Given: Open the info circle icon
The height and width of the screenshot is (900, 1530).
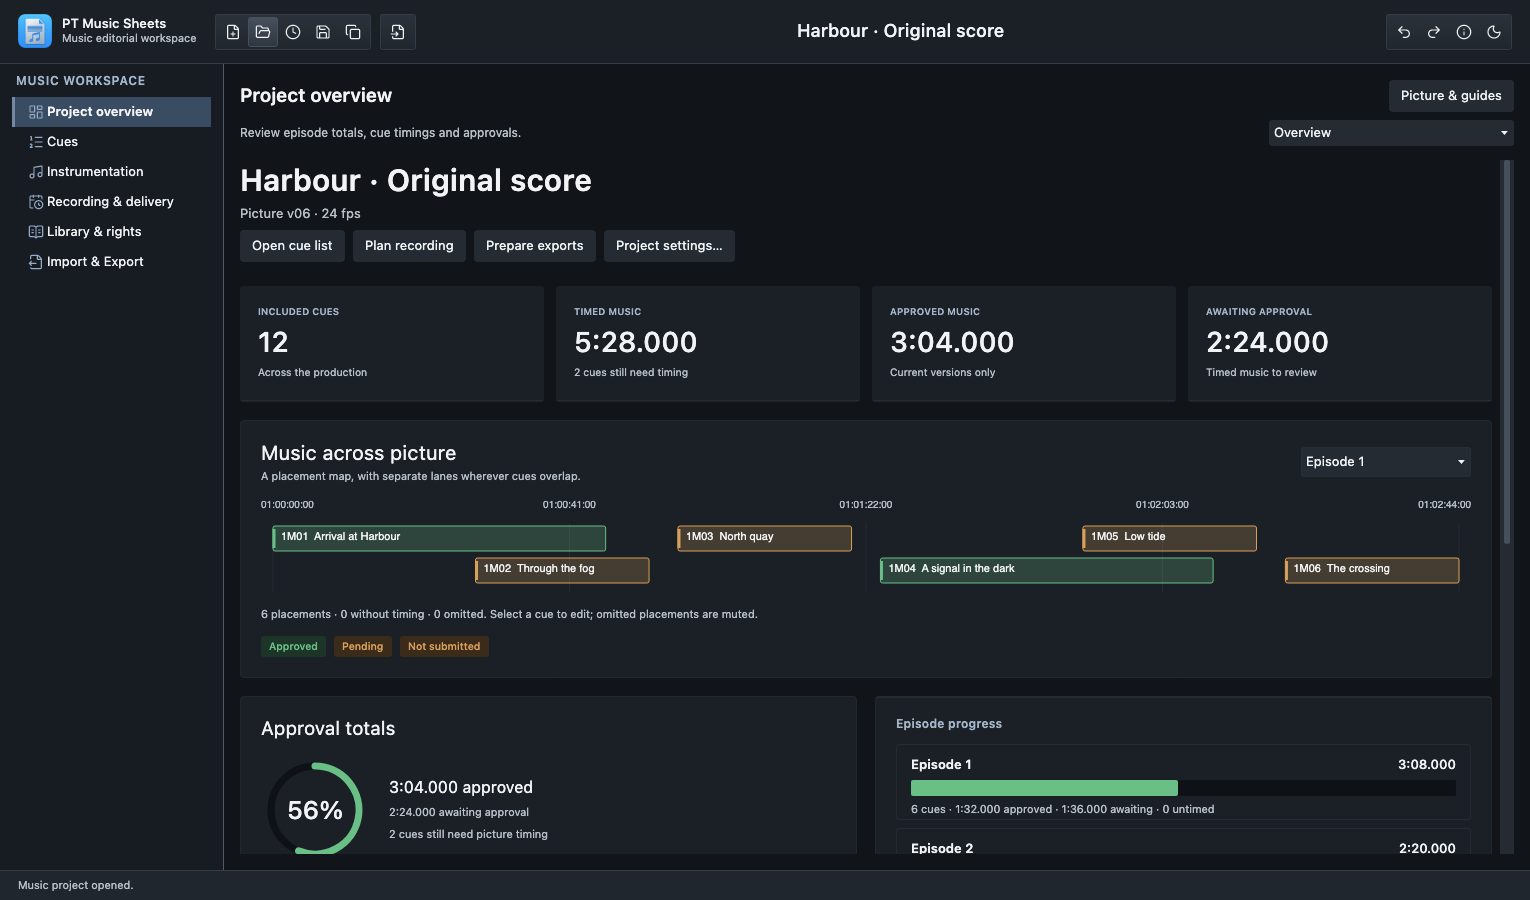Looking at the screenshot, I should pos(1464,32).
